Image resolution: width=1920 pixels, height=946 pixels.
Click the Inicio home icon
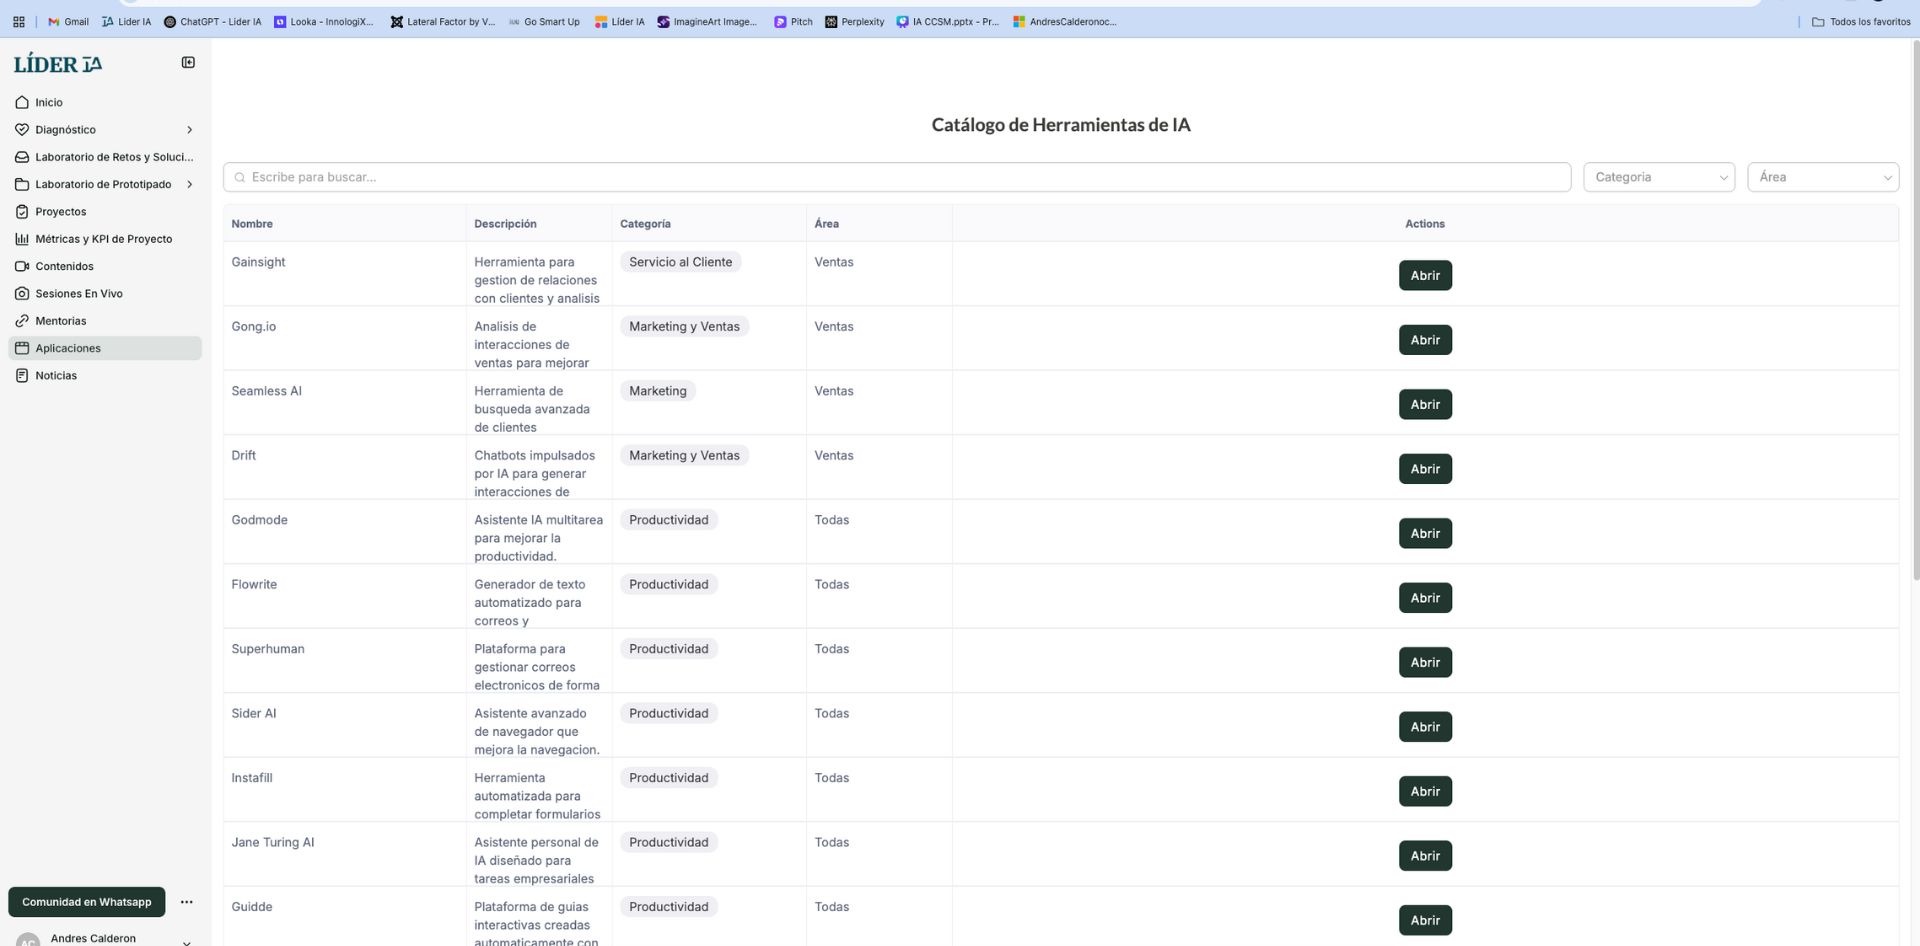(x=22, y=102)
